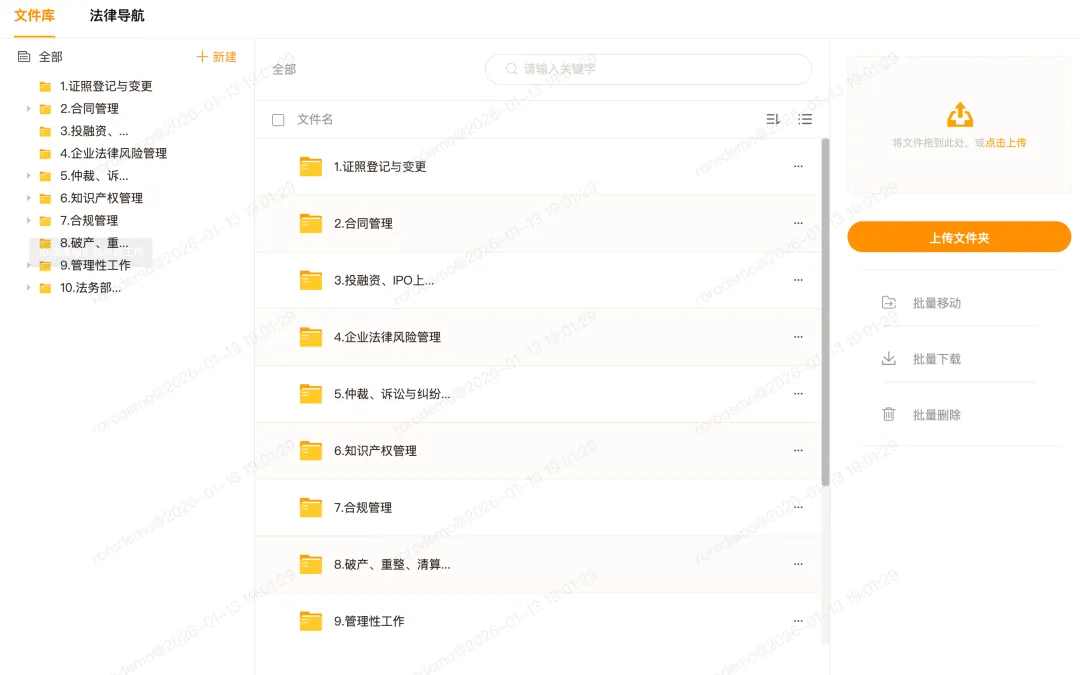Expand the 5.仲裁、诉... folder in sidebar
This screenshot has height=675, width=1080.
29,176
